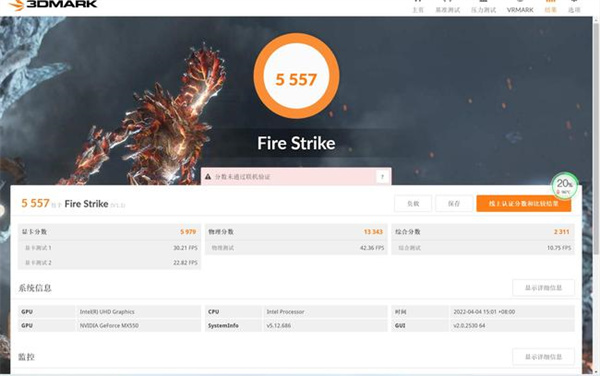Expand 系统信息 details with 显示详细信息
Screen dimensions: 600x376
point(543,288)
